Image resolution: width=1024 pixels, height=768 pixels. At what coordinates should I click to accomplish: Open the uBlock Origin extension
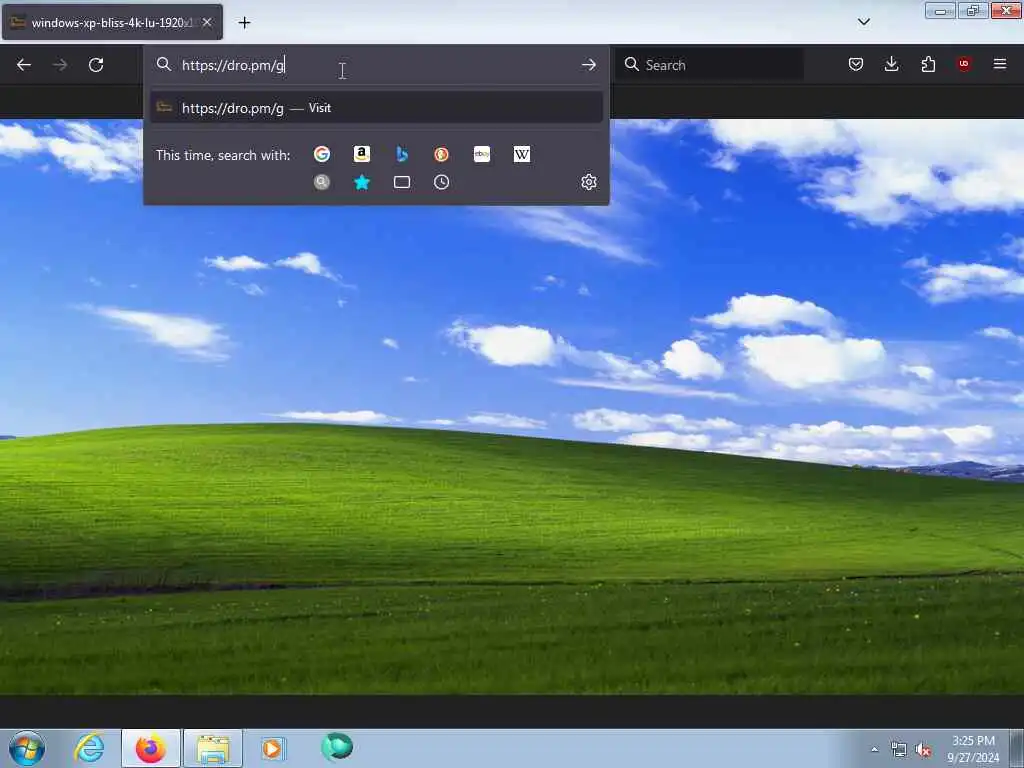pyautogui.click(x=964, y=64)
